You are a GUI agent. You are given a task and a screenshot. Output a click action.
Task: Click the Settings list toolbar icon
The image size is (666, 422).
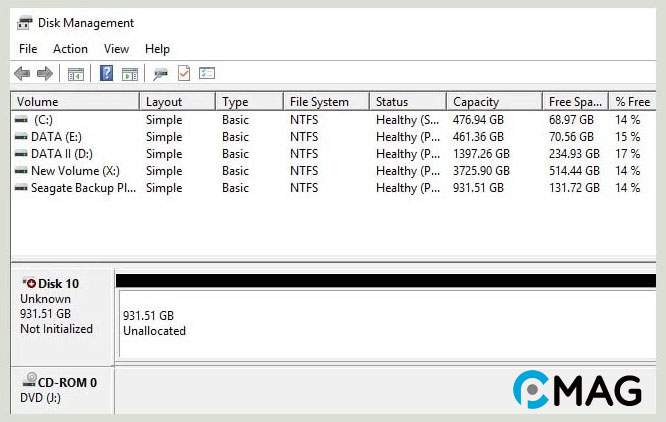click(x=207, y=73)
